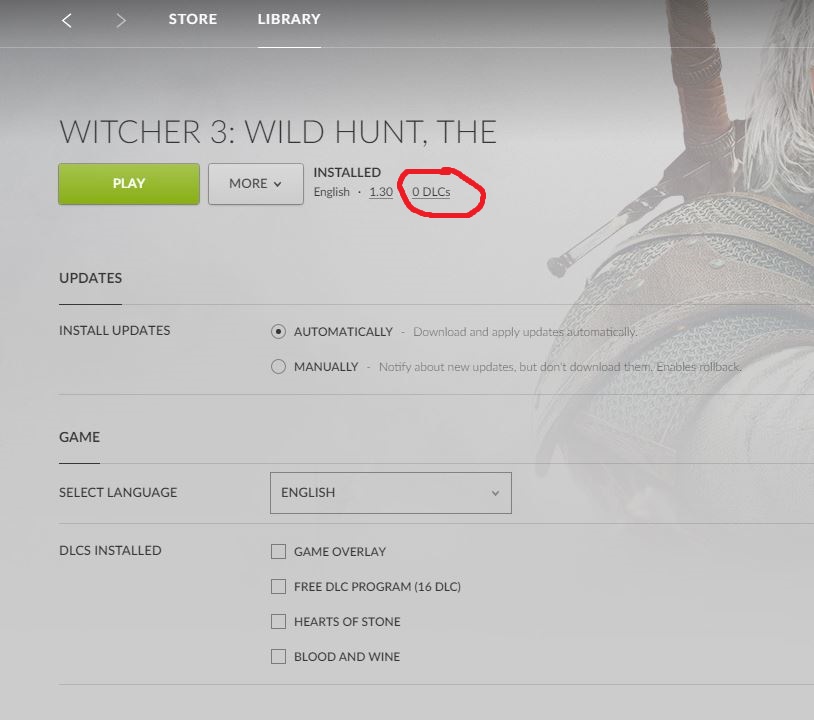
Task: Check FREE DLC PROGRAM (16 DLC)
Action: point(278,587)
